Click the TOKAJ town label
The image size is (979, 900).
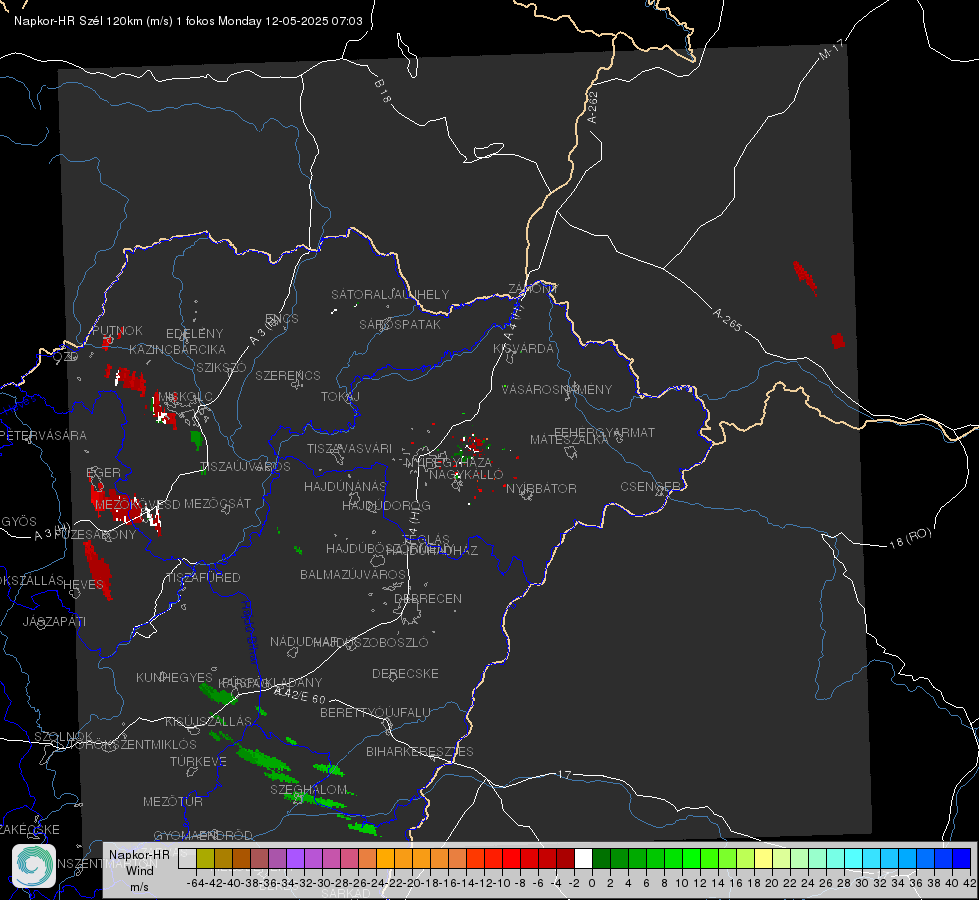click(340, 397)
